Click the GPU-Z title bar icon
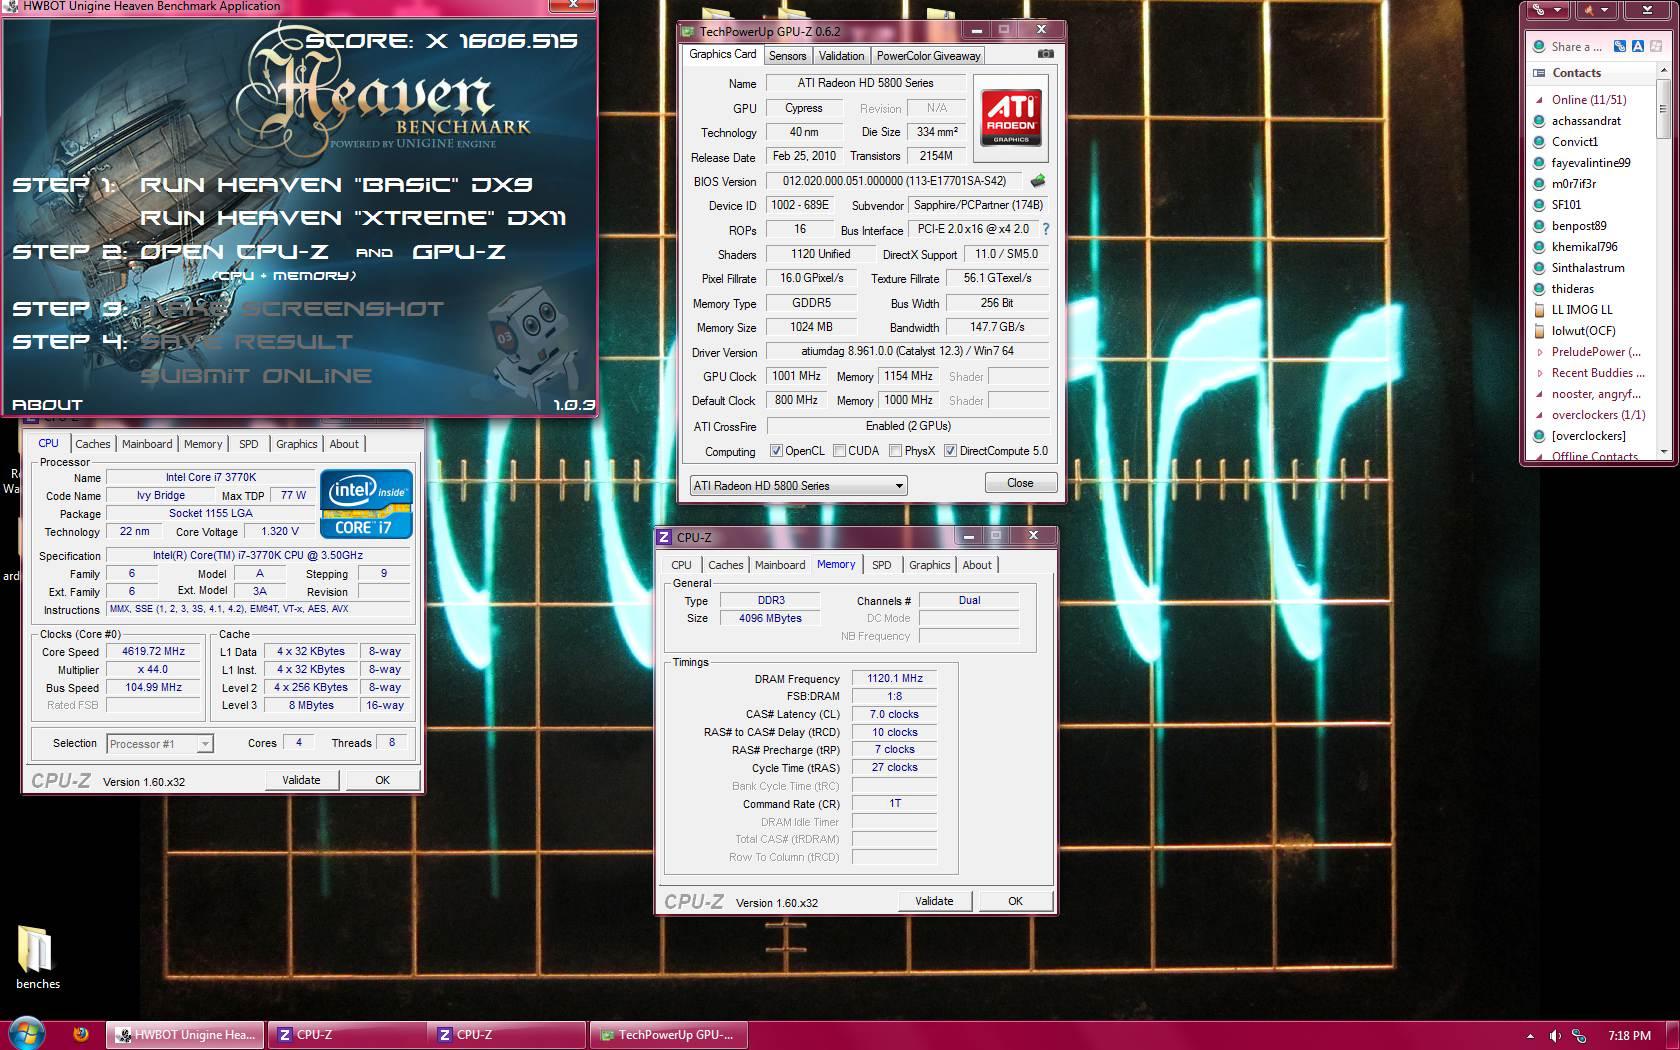Image resolution: width=1680 pixels, height=1050 pixels. tap(689, 32)
